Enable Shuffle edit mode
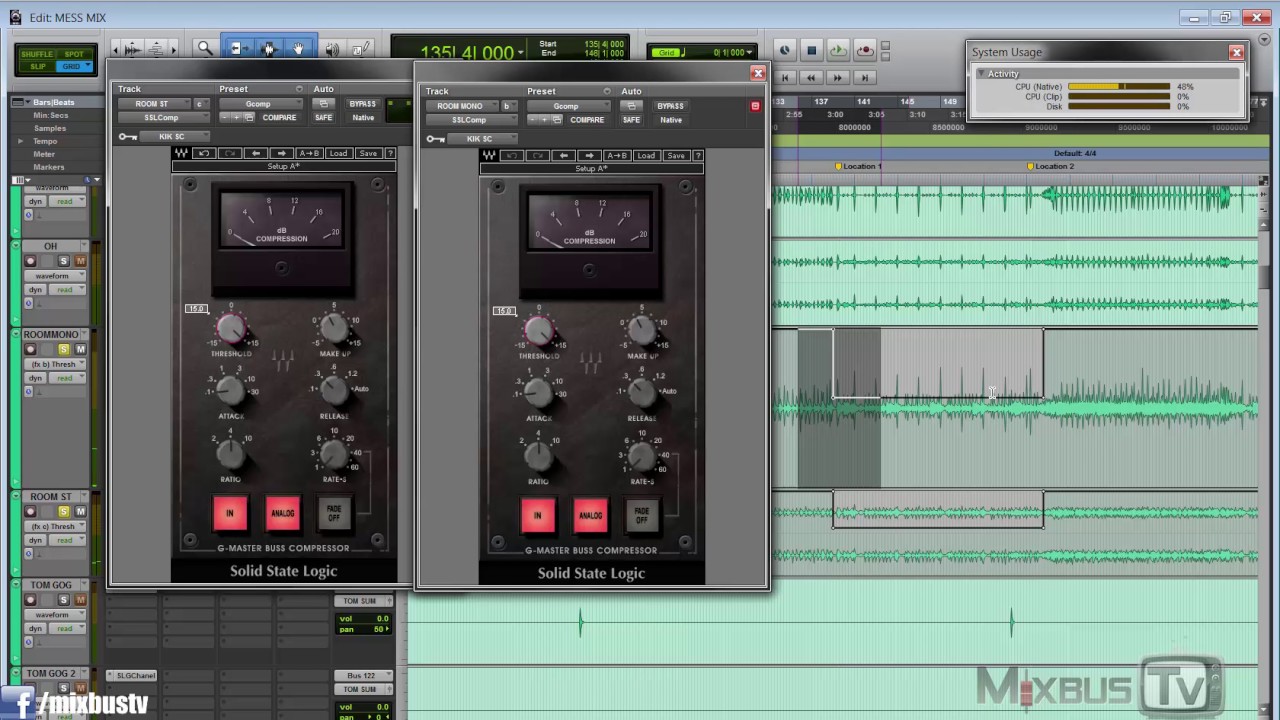Screen dimensions: 1280x720 [37, 54]
